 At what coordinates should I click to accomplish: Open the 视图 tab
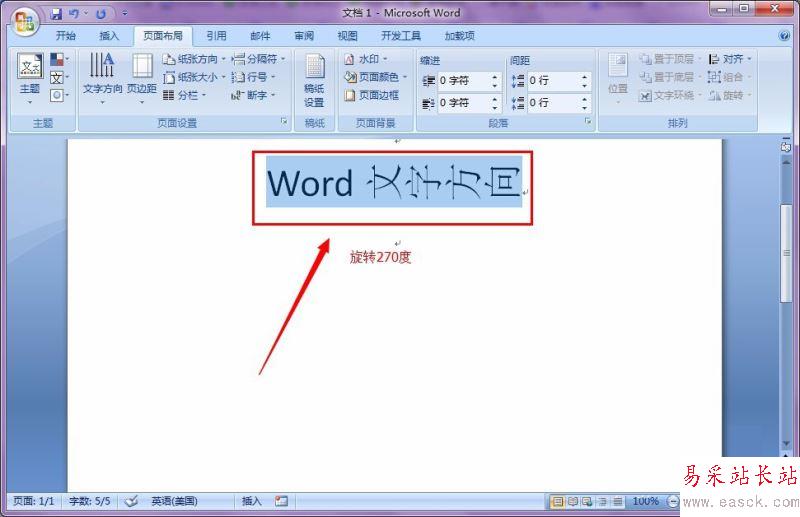point(347,36)
